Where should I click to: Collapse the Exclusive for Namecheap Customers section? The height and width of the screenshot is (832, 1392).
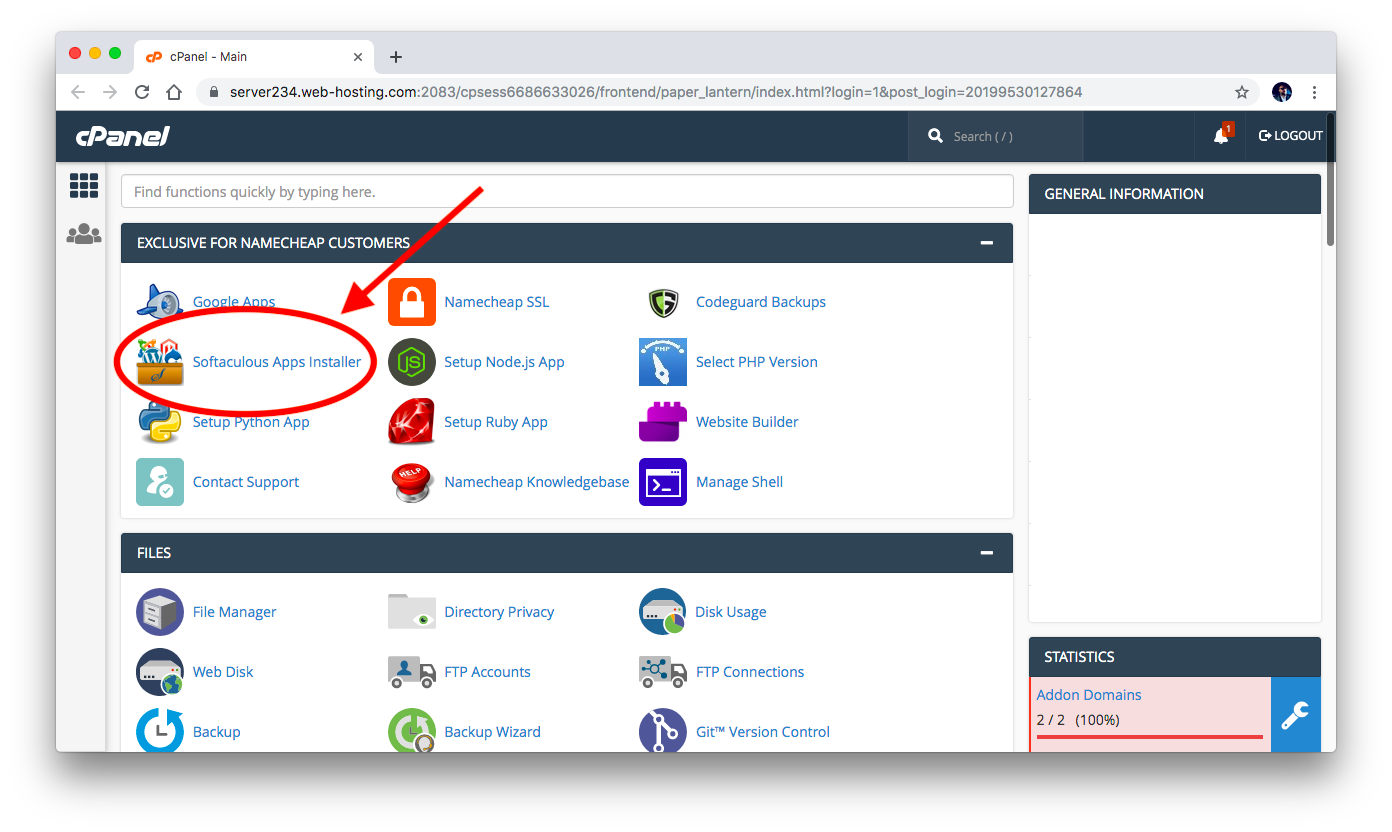(x=987, y=243)
